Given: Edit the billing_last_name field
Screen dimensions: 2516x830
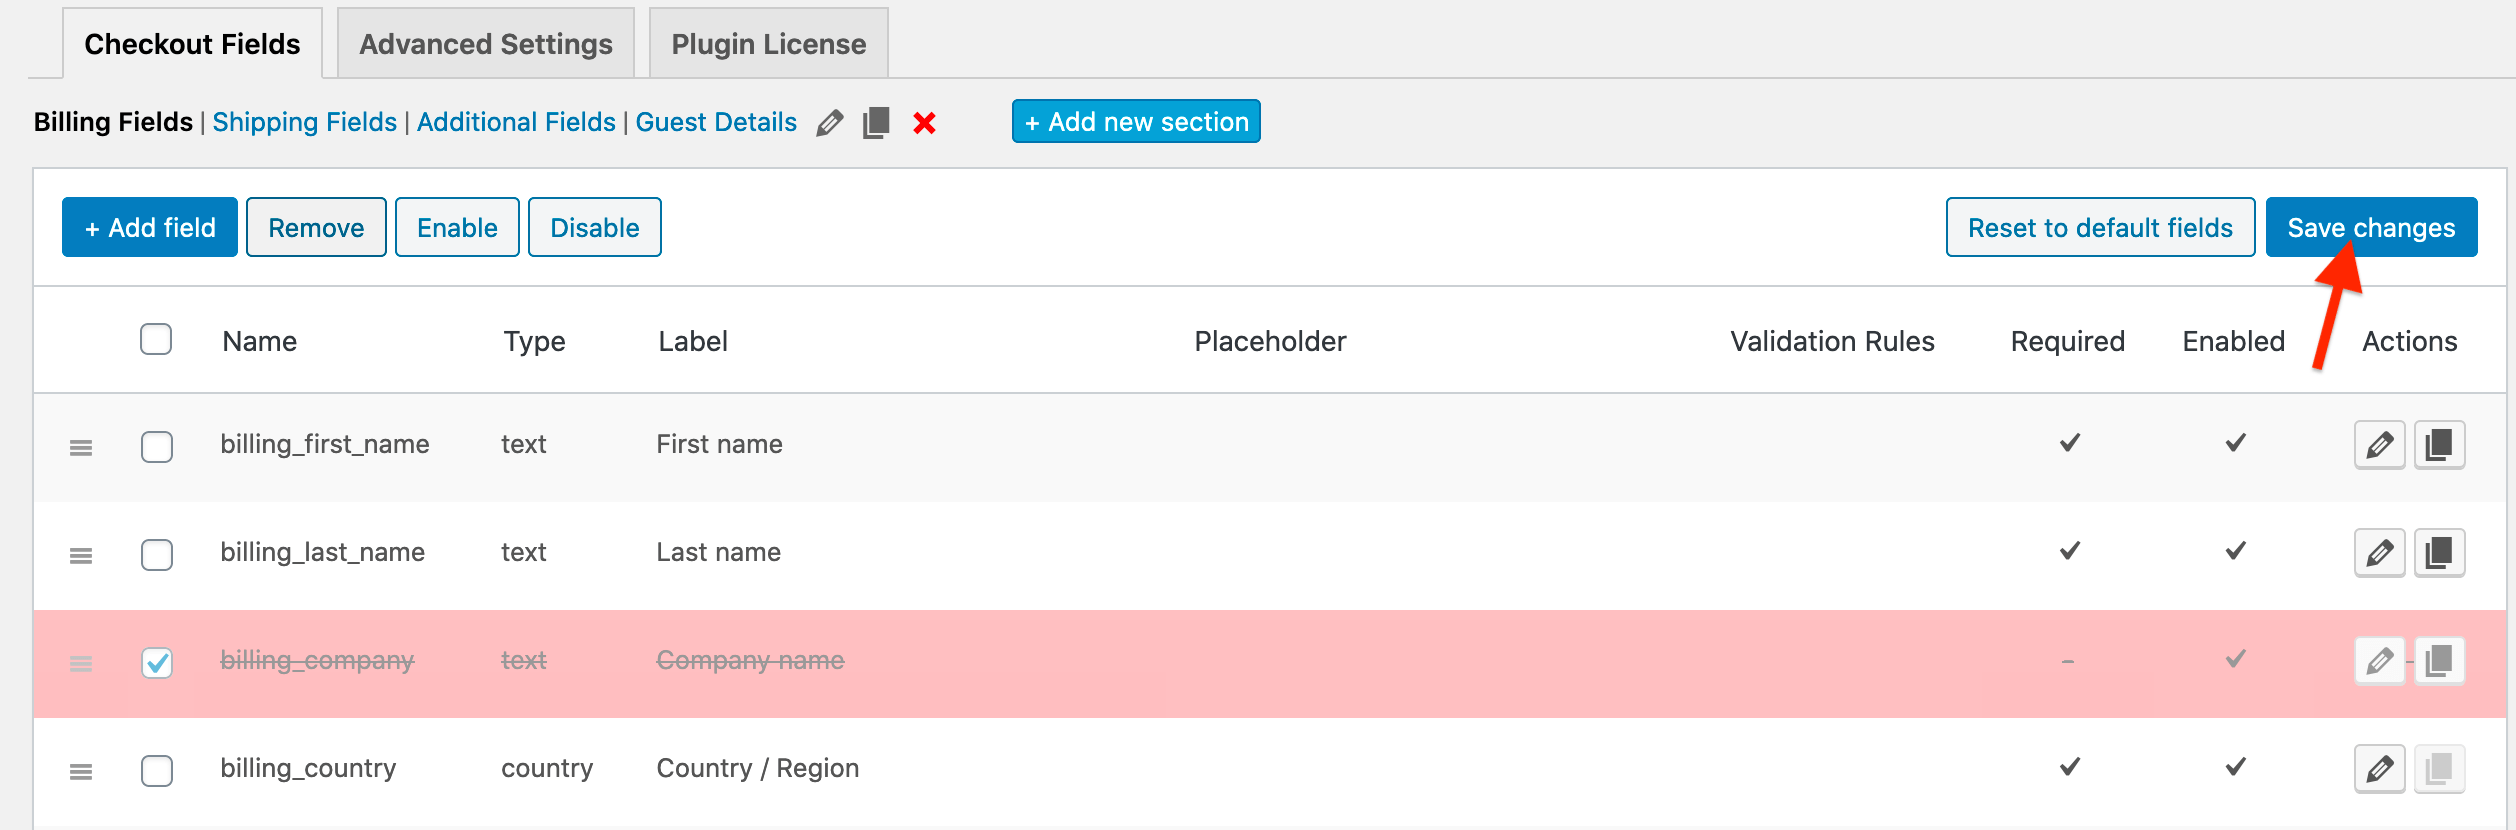Looking at the screenshot, I should click(2379, 552).
